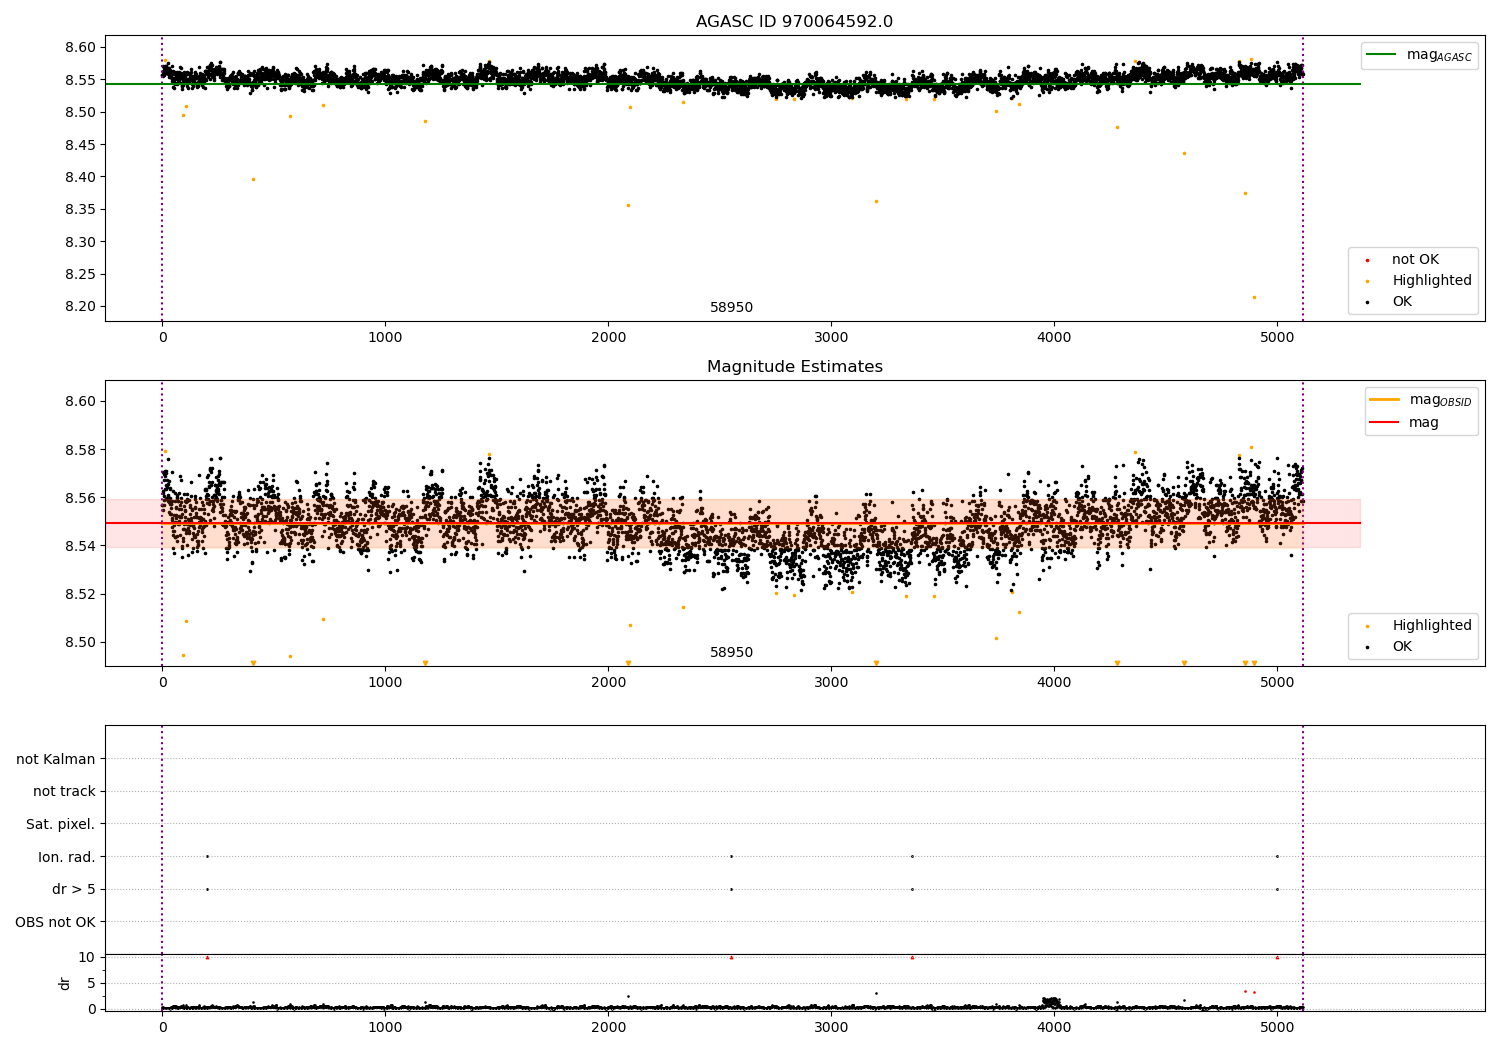Click red dr triangle marker near x=3360

pos(912,957)
